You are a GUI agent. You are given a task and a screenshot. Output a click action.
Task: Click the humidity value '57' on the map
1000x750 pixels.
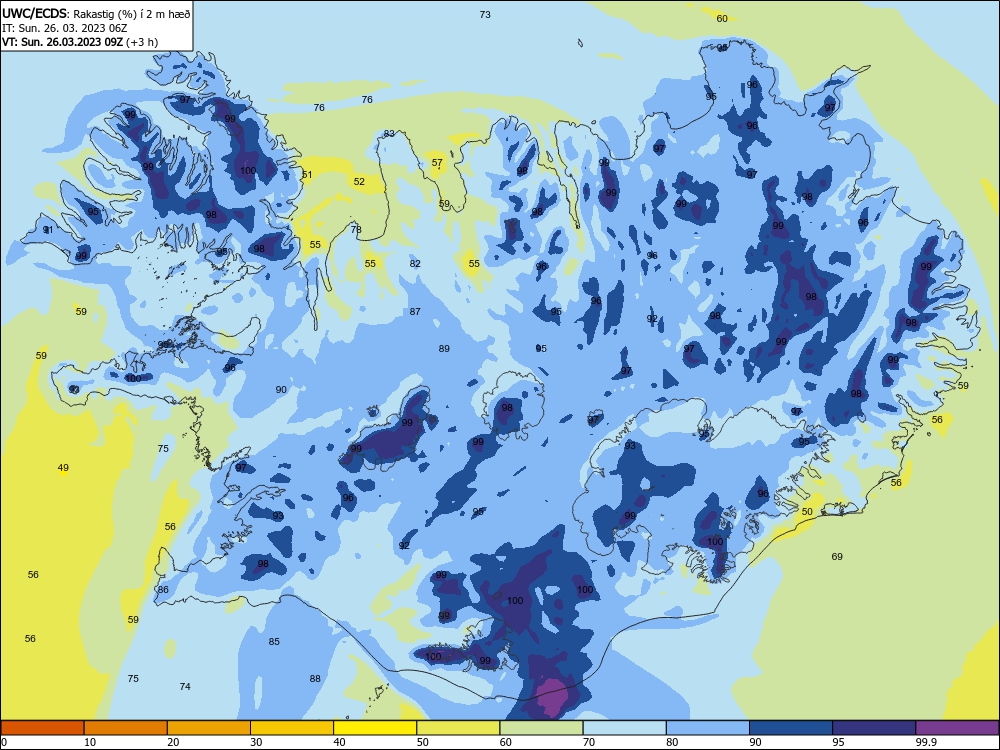point(437,163)
